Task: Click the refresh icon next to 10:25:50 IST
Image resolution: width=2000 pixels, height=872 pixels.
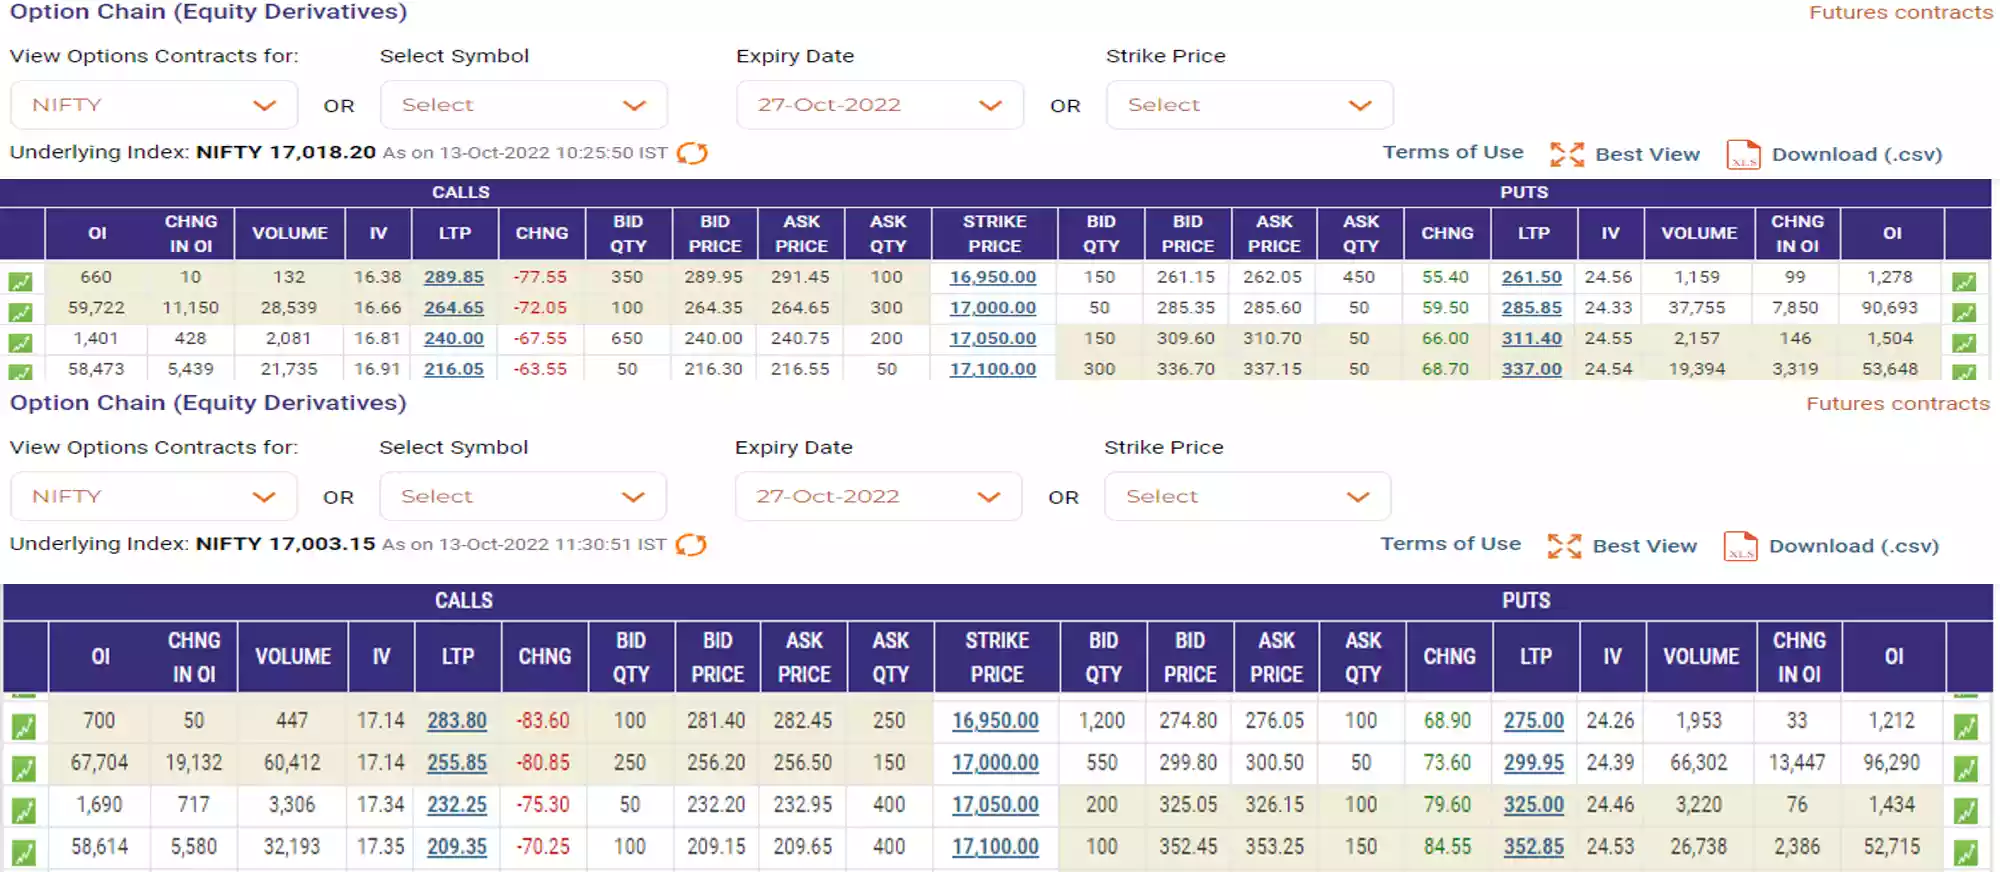Action: (x=692, y=153)
